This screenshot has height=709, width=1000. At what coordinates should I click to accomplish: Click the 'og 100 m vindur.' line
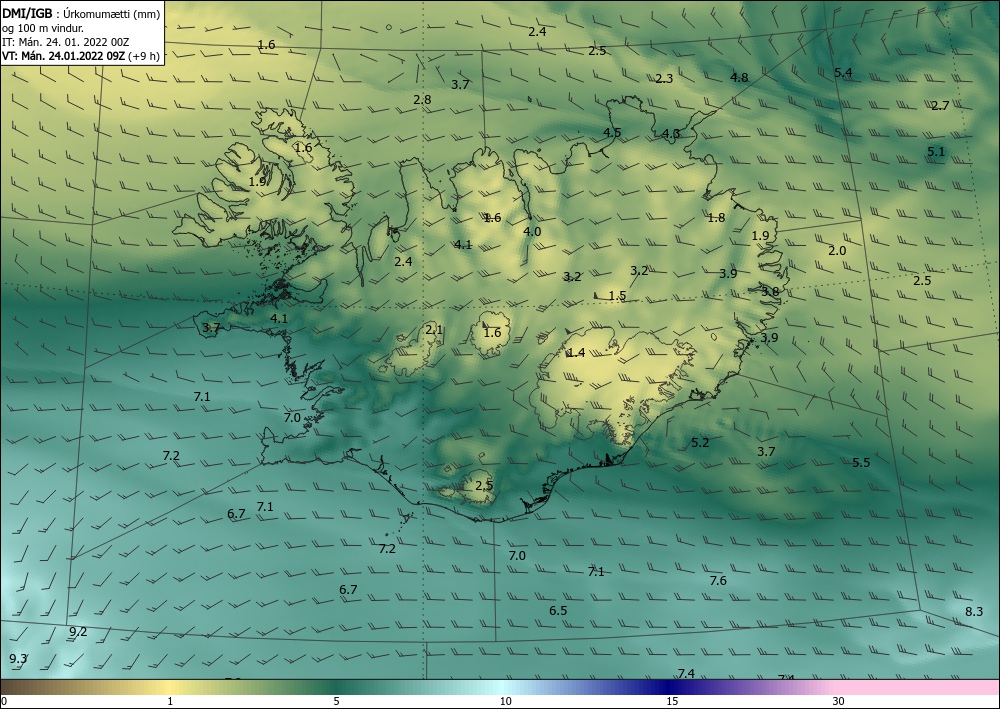[x=43, y=27]
